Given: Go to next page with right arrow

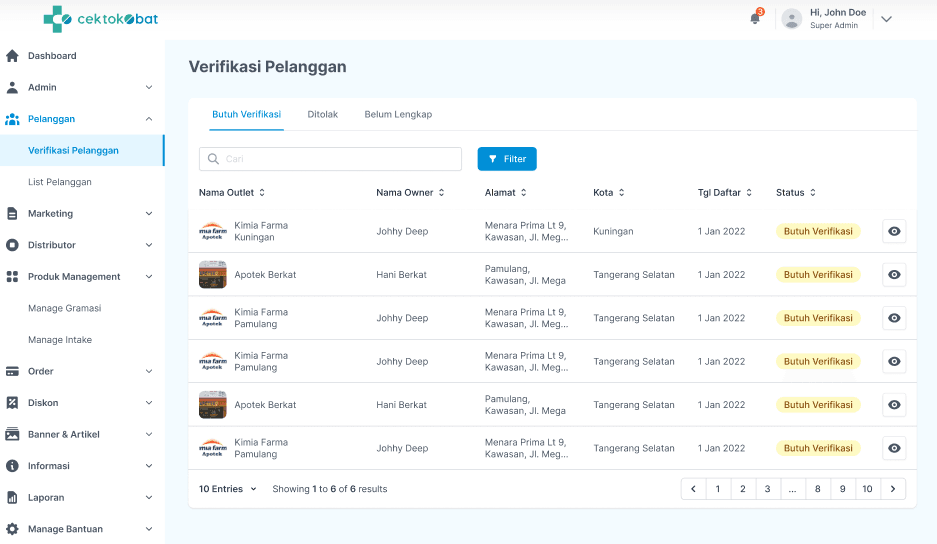Looking at the screenshot, I should [x=893, y=489].
